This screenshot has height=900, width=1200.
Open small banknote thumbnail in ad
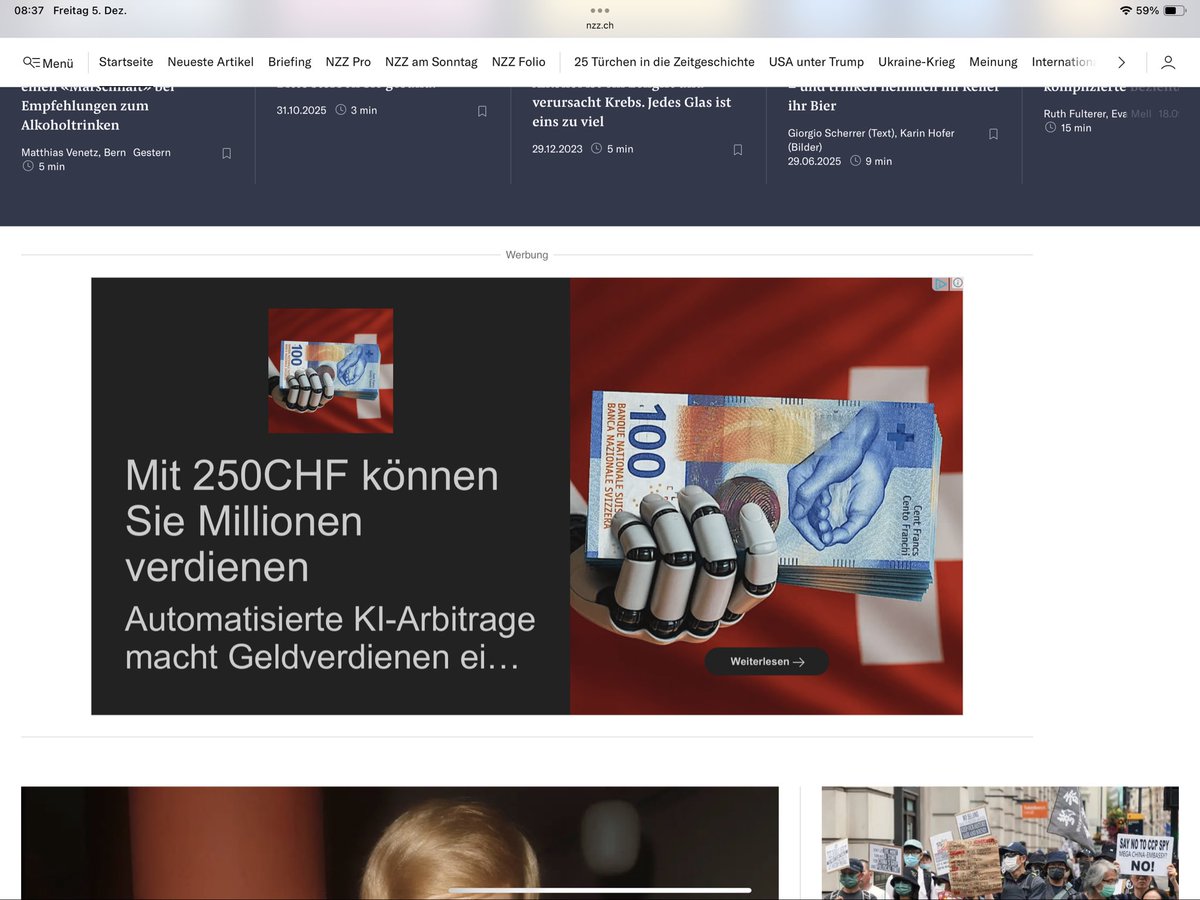tap(330, 370)
